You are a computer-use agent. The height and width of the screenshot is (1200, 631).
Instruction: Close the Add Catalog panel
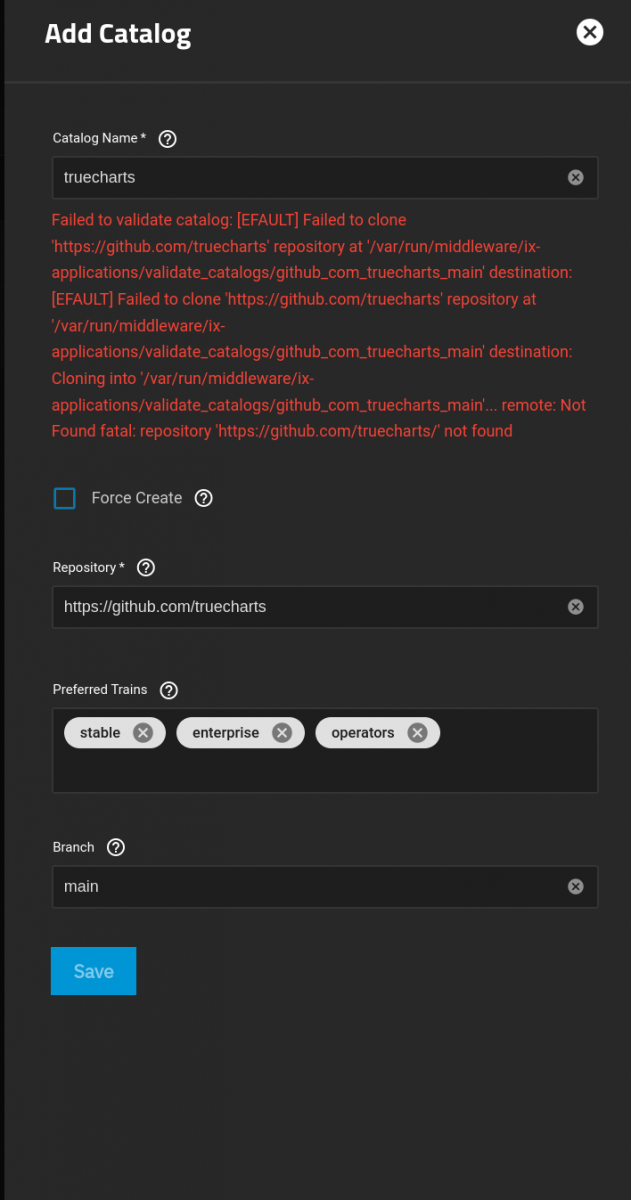point(590,32)
